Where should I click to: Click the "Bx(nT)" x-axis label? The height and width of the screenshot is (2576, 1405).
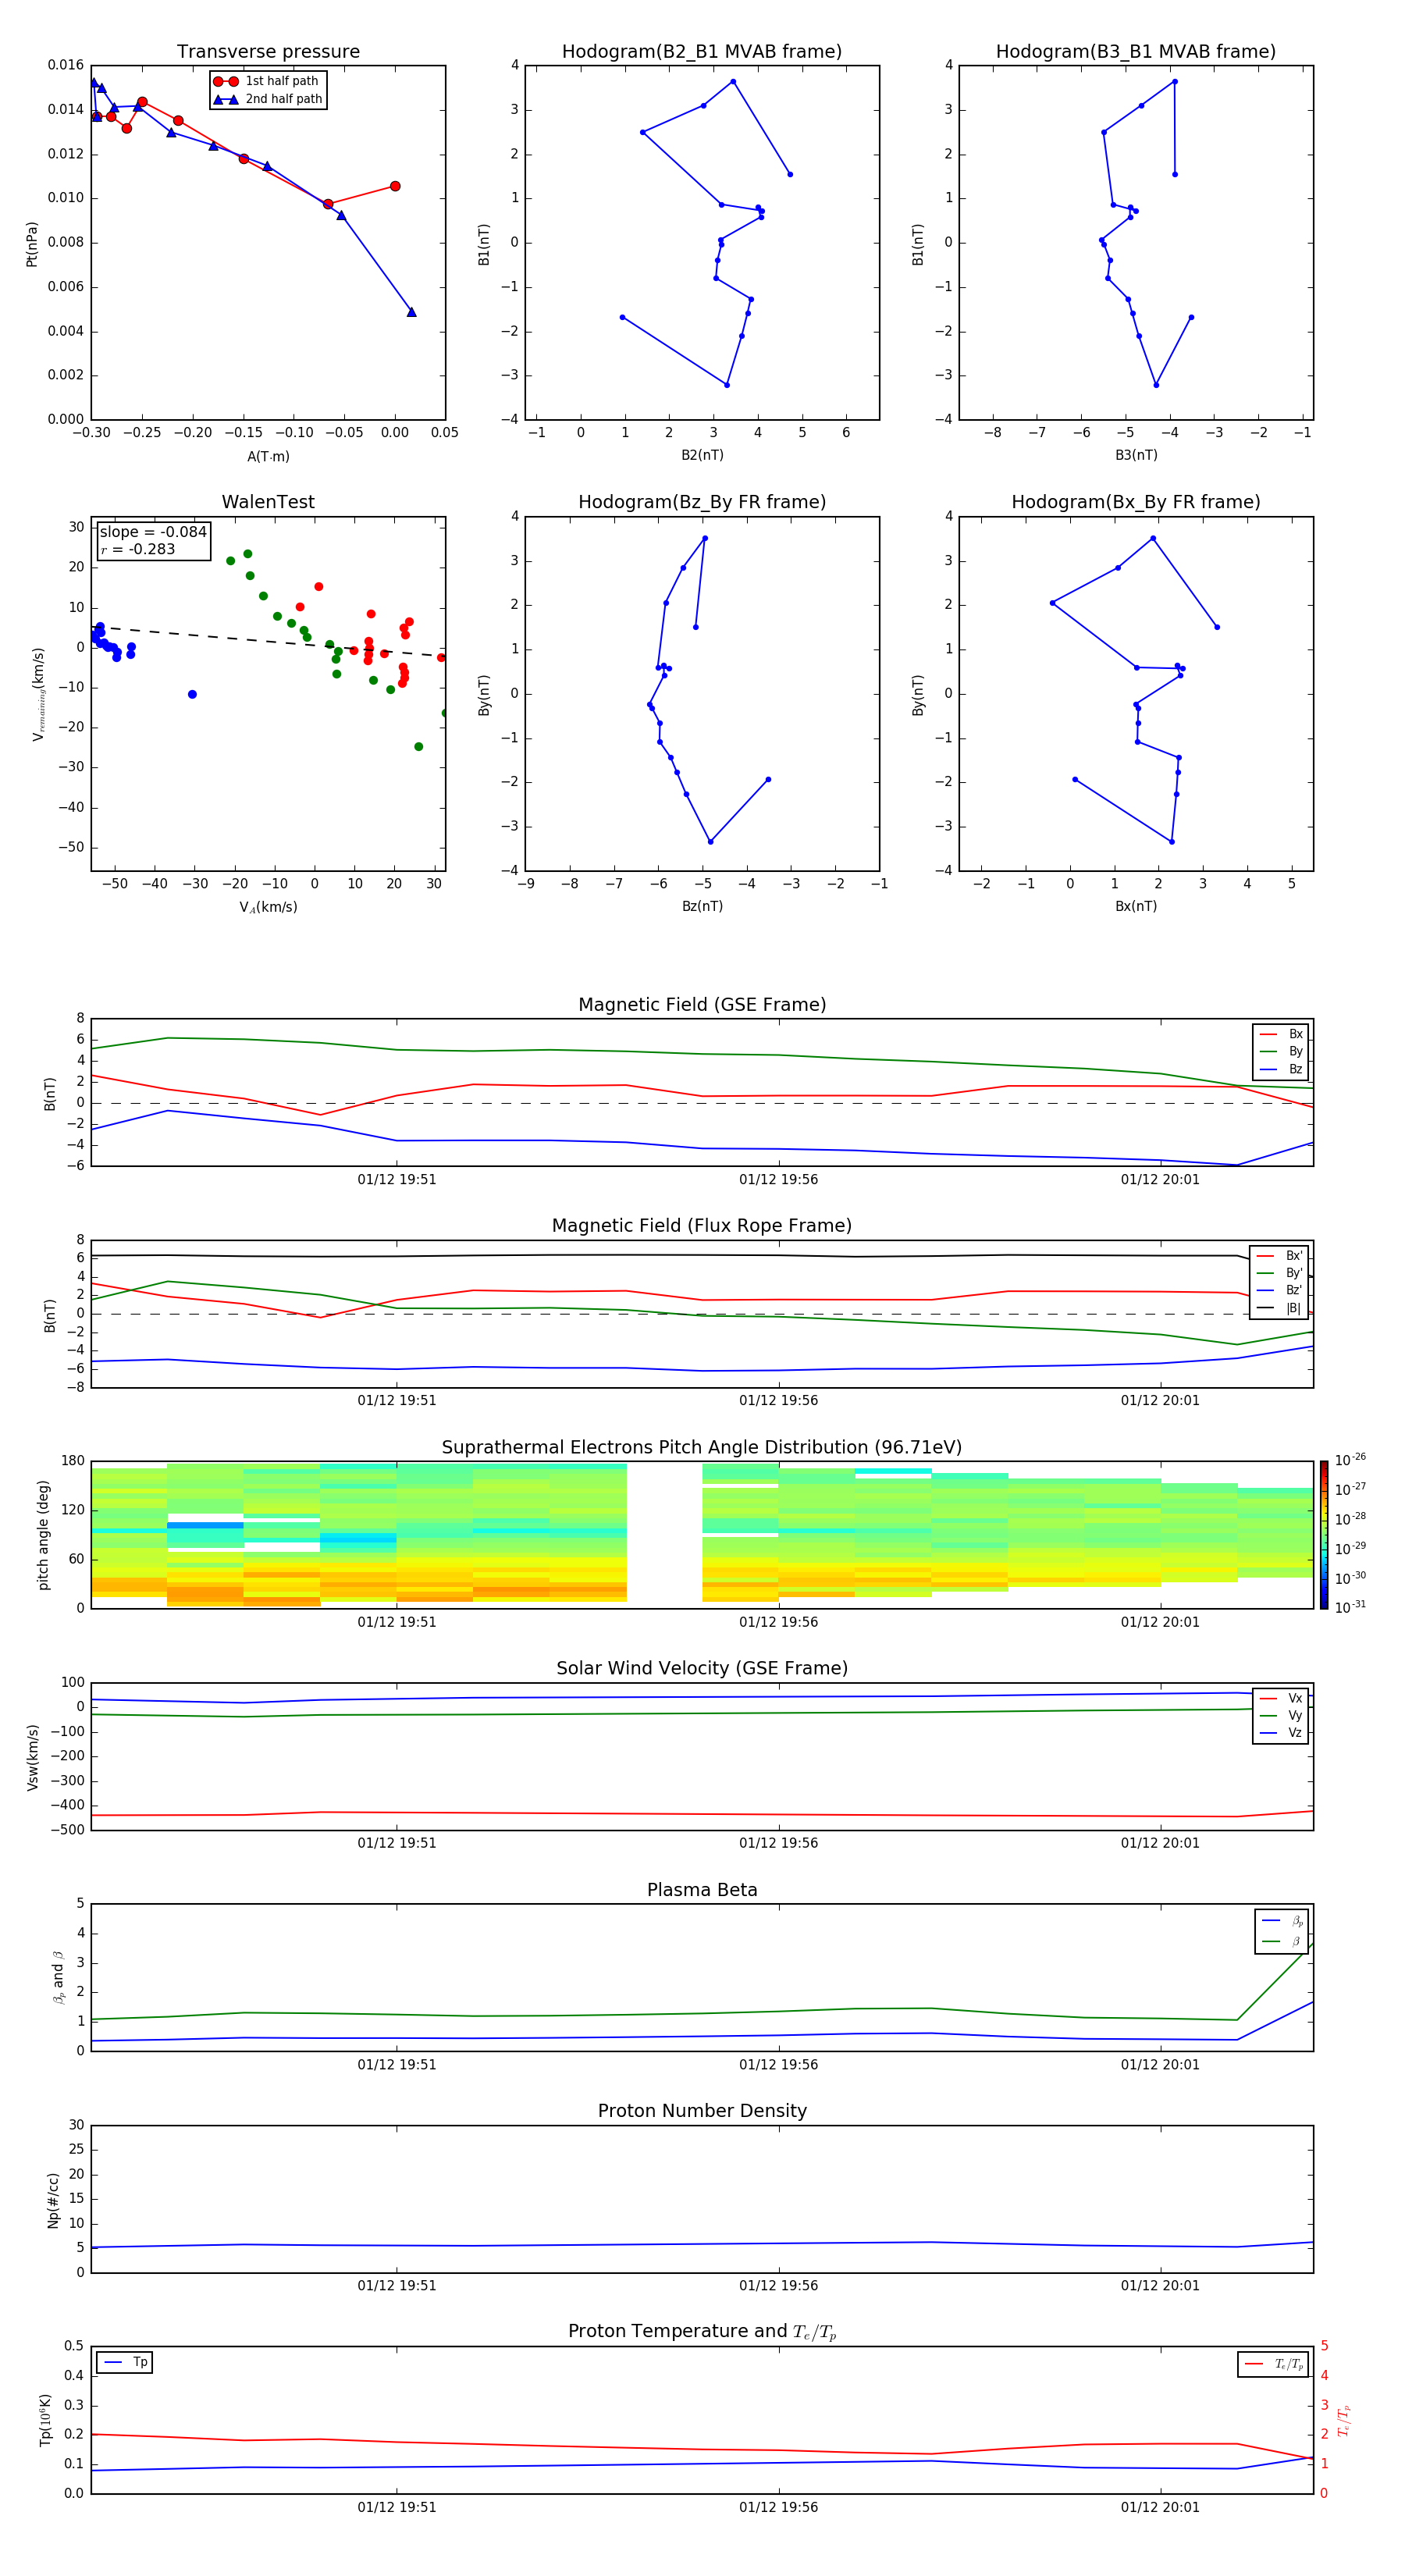point(1136,906)
